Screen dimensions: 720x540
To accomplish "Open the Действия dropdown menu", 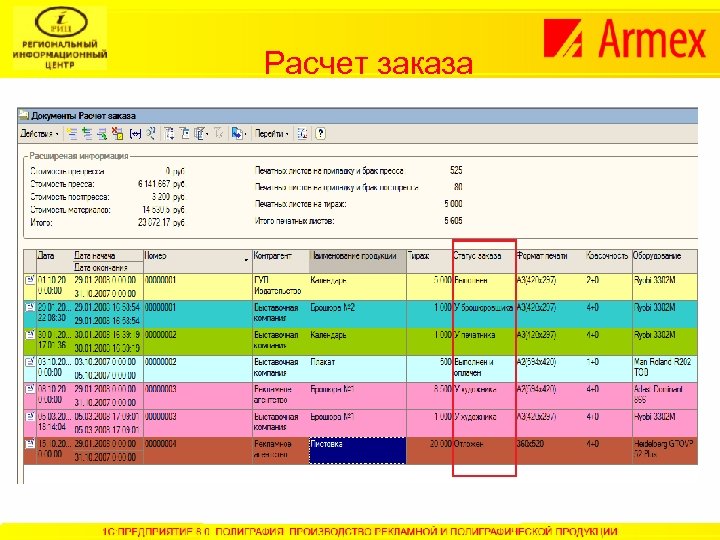I will (39, 134).
